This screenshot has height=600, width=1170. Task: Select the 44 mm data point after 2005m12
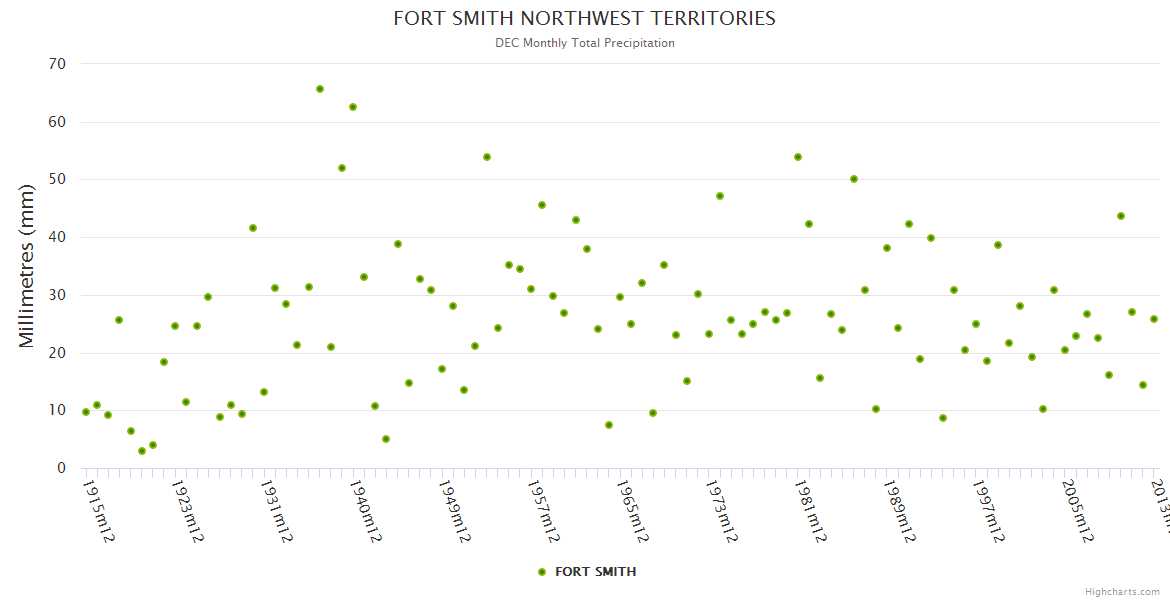tap(1121, 216)
